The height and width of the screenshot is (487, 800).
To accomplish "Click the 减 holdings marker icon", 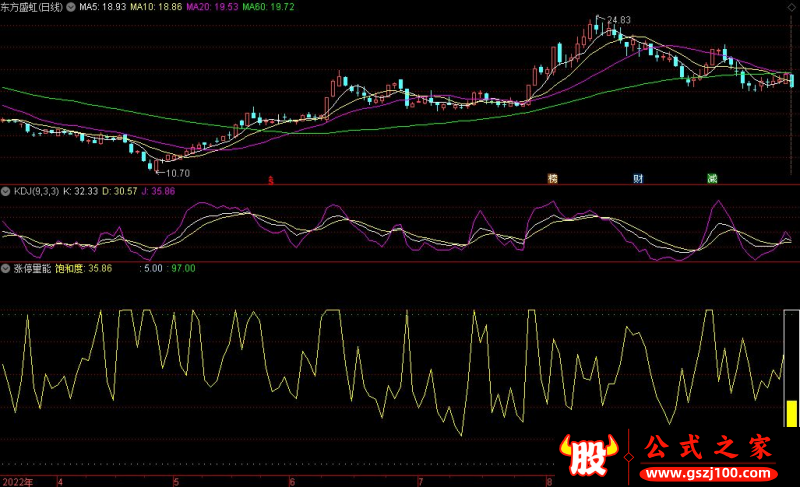I will [x=712, y=179].
